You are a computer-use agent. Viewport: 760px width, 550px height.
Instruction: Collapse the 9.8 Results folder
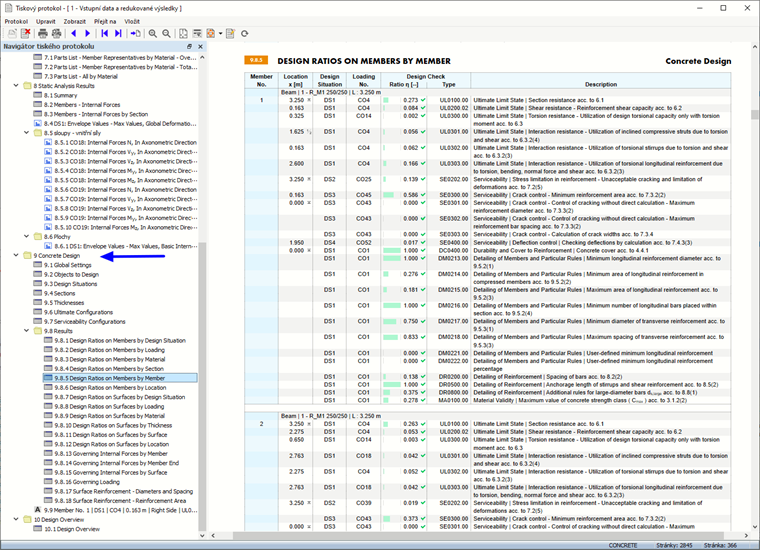[27, 330]
